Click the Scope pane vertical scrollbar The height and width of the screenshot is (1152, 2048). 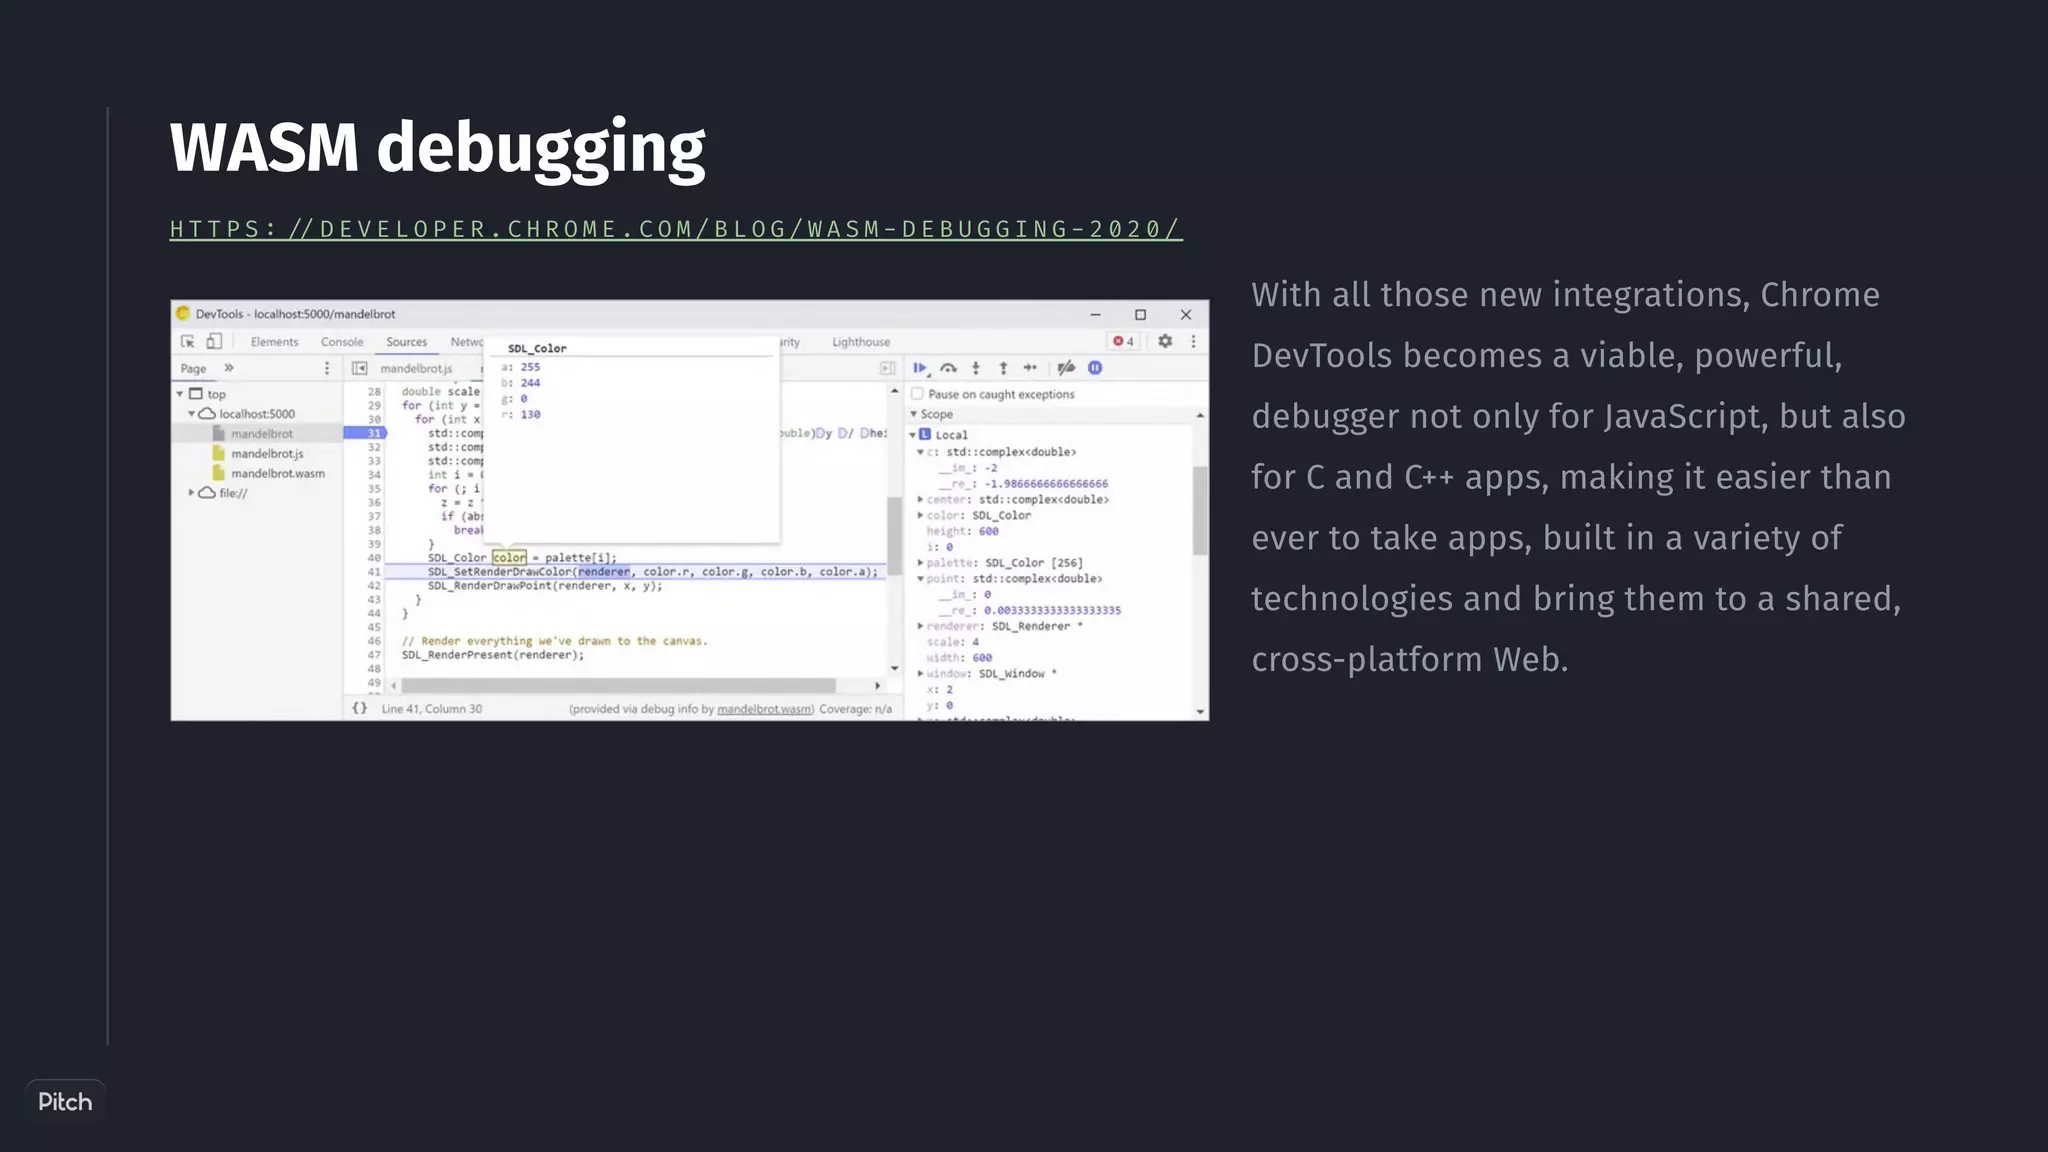(1200, 510)
